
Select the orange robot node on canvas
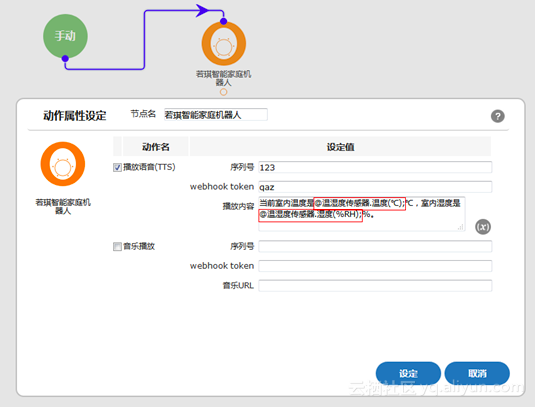[223, 44]
